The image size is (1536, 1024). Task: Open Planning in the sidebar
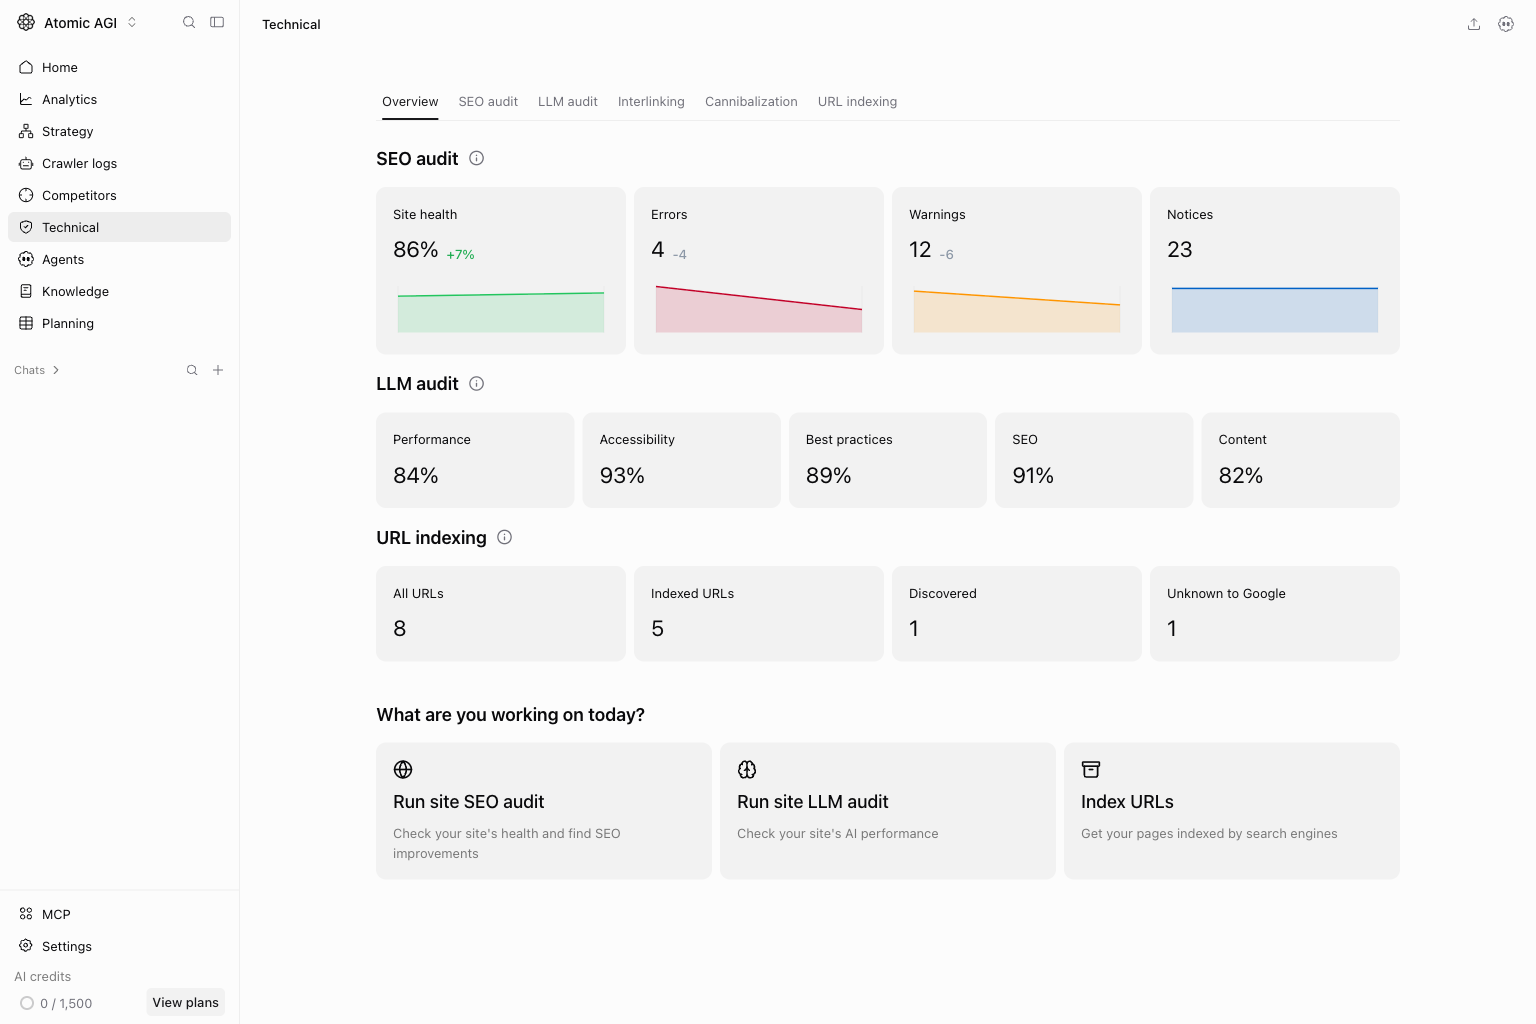click(x=119, y=323)
